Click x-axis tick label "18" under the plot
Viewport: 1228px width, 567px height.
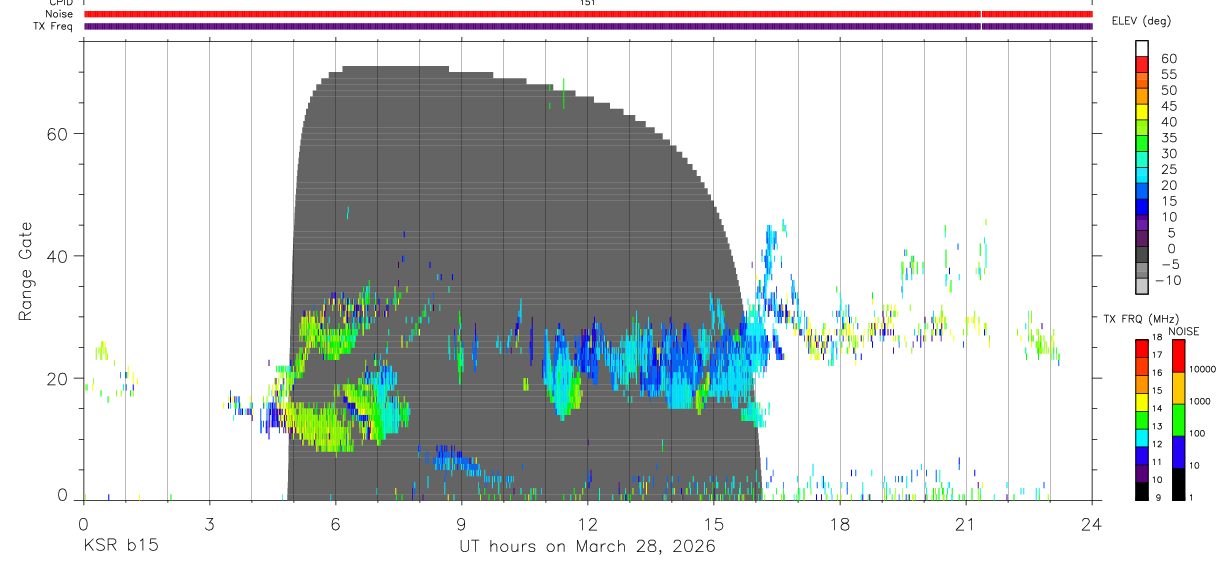coord(840,525)
